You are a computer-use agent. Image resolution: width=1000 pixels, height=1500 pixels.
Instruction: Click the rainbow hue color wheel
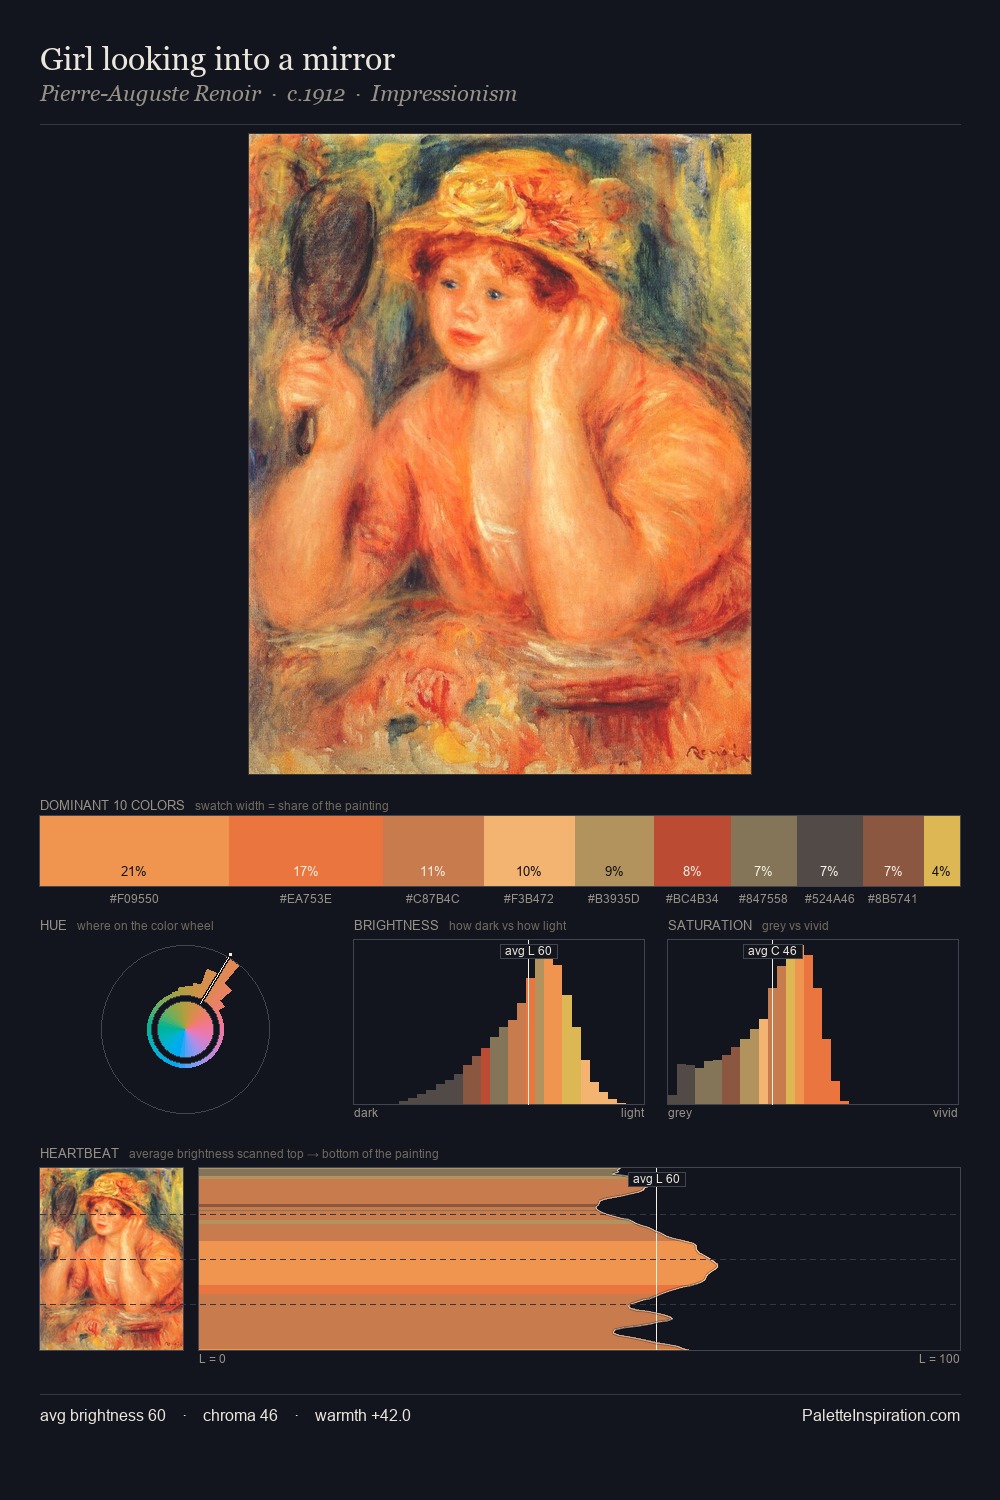point(185,1030)
